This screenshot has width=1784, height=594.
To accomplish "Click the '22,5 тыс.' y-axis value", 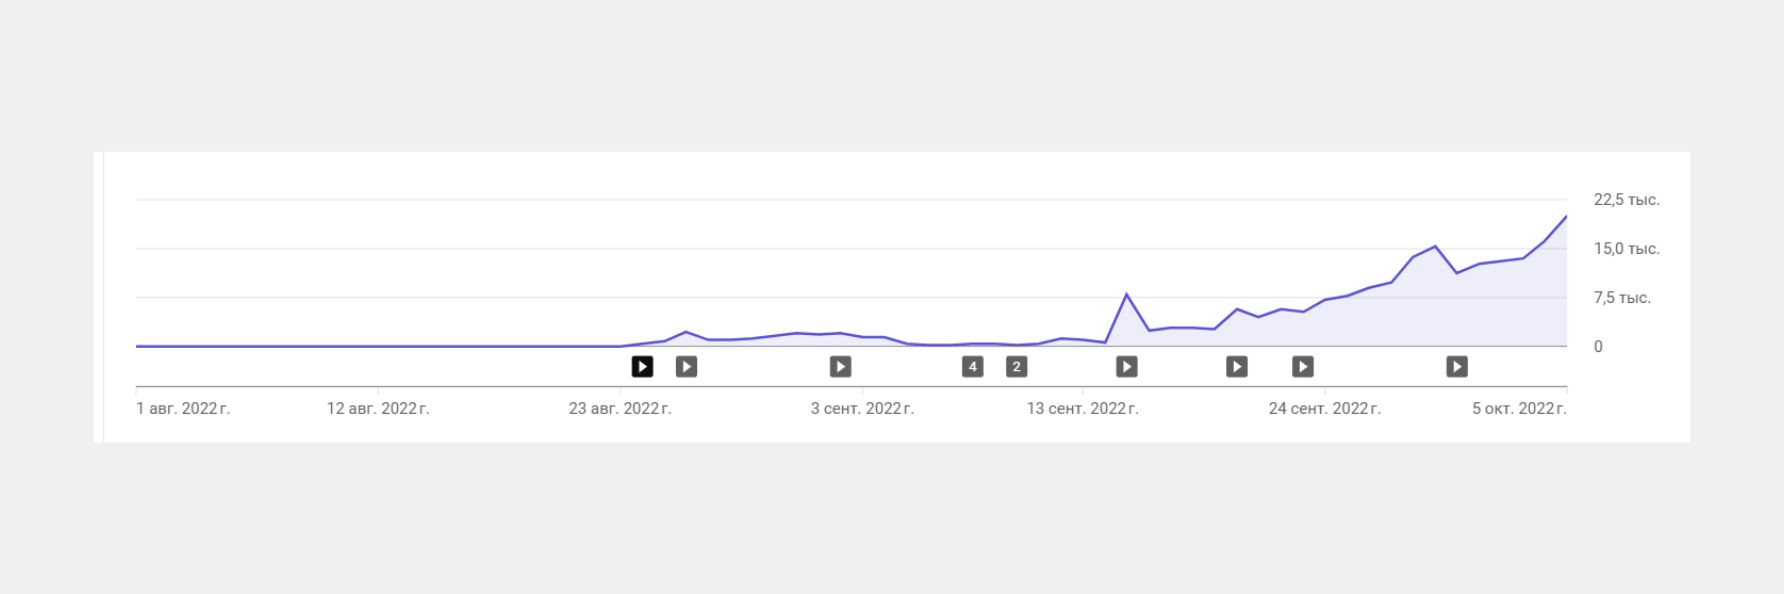I will point(1626,200).
